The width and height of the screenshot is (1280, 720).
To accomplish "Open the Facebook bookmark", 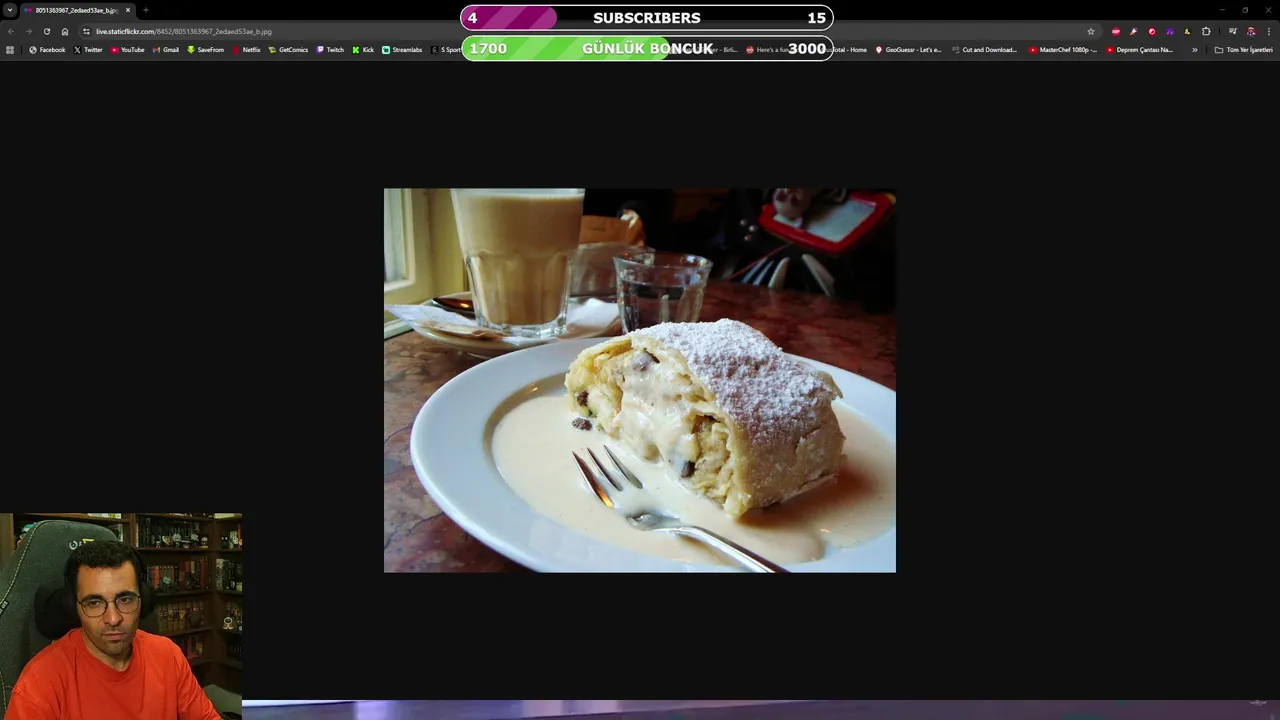I will (x=47, y=49).
